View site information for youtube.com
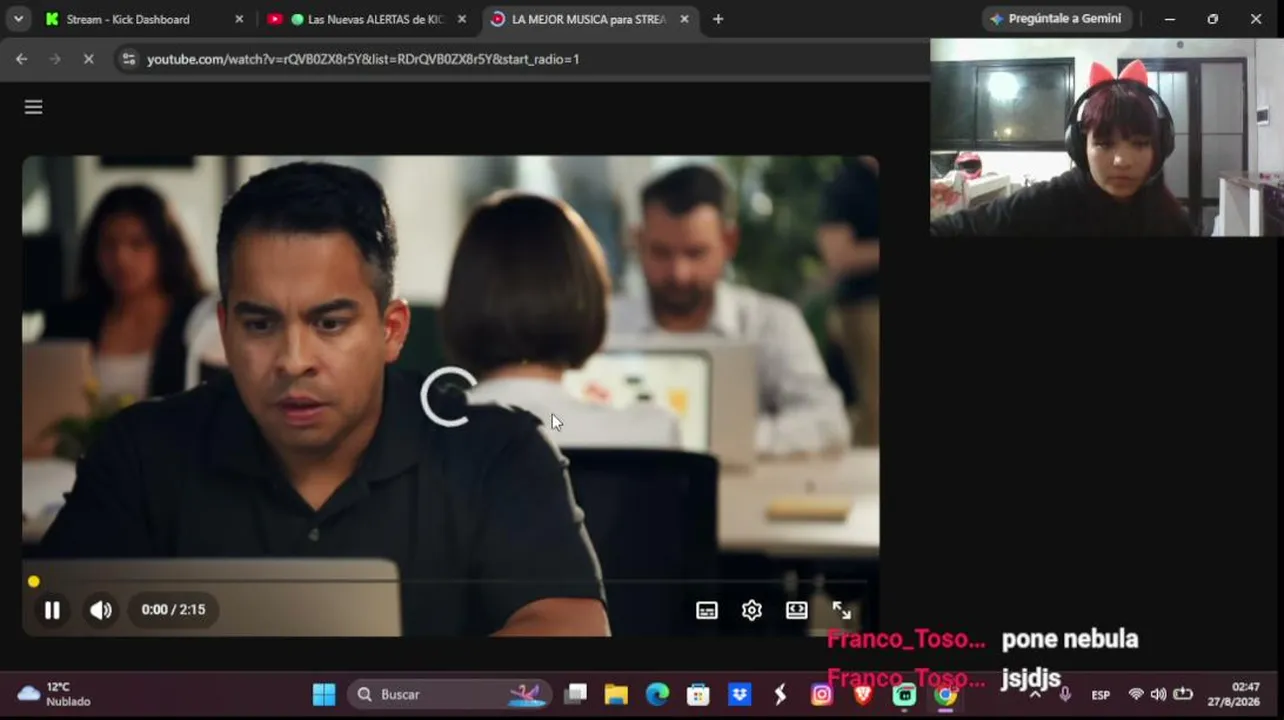This screenshot has width=1284, height=720. click(128, 59)
